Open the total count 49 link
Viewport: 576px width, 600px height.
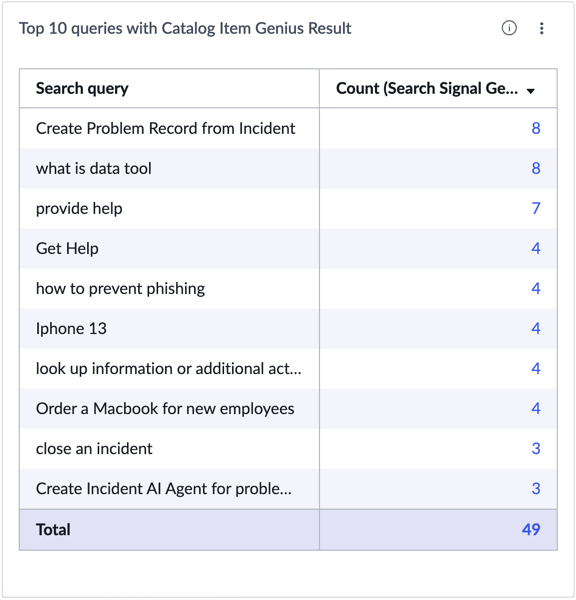(x=531, y=530)
